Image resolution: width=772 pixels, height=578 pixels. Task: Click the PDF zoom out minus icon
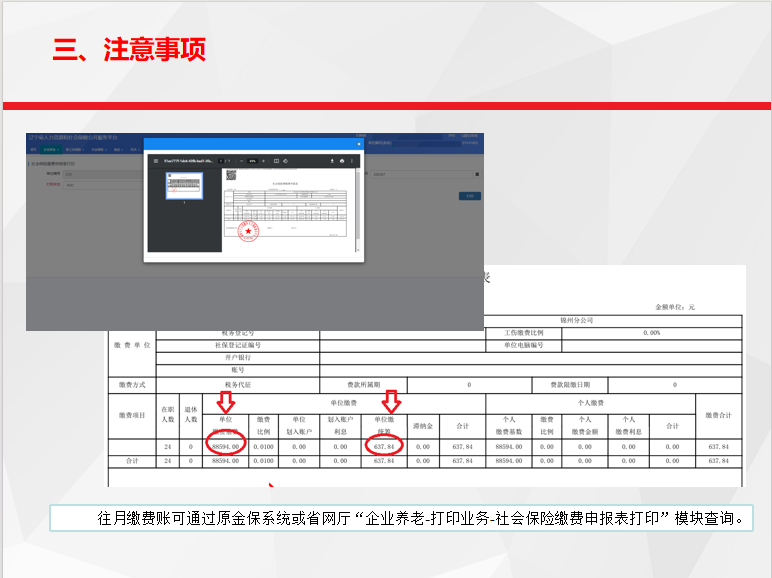pyautogui.click(x=242, y=161)
